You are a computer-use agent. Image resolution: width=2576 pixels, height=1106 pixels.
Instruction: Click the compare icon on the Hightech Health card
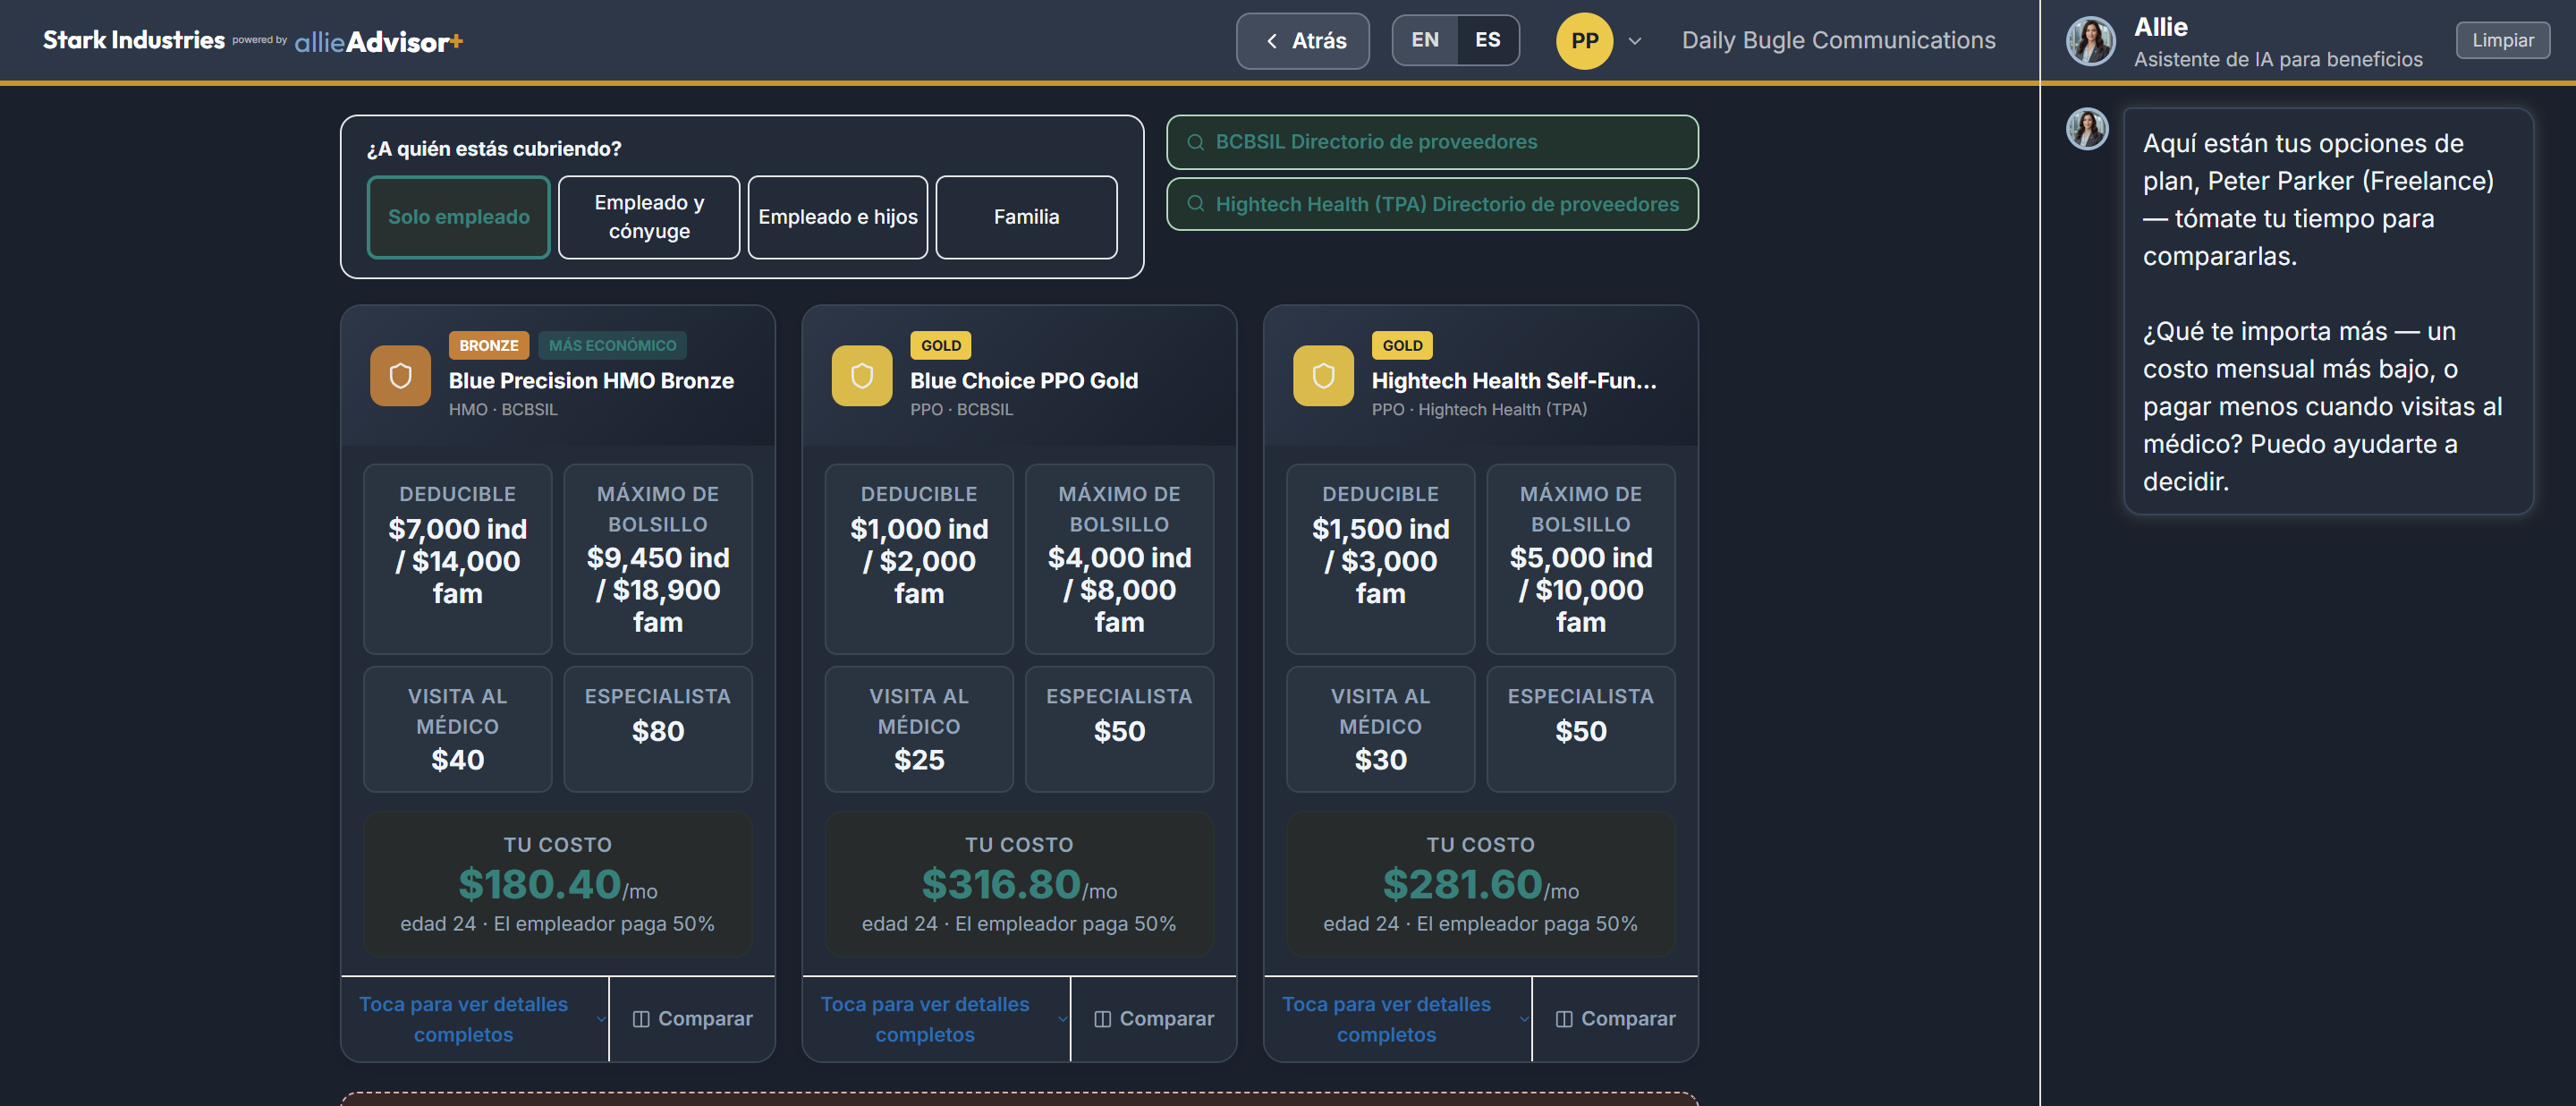(1564, 1019)
